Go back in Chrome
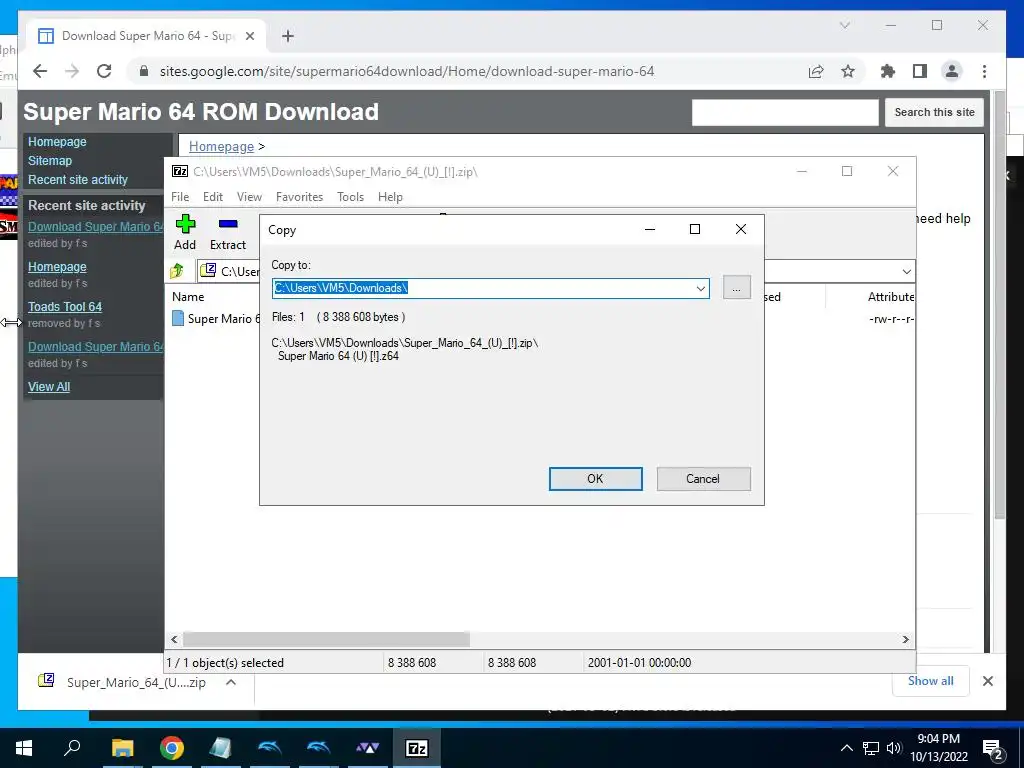This screenshot has height=768, width=1024. tap(40, 71)
